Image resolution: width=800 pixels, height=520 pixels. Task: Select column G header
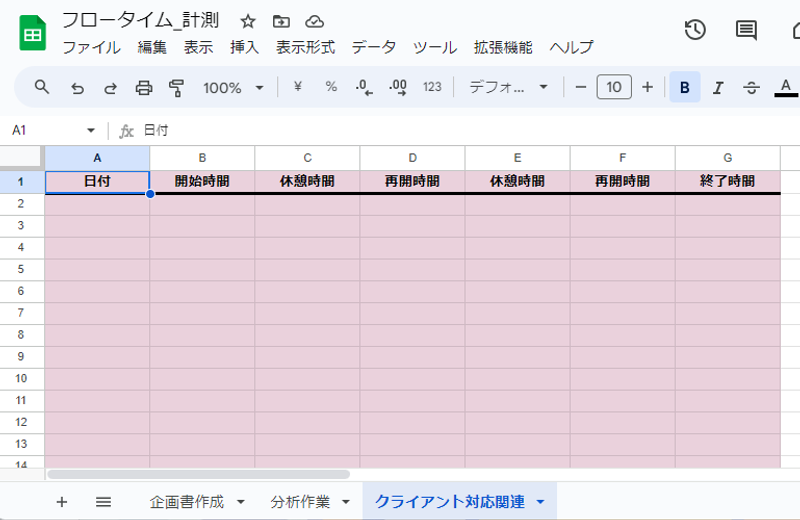click(x=728, y=158)
